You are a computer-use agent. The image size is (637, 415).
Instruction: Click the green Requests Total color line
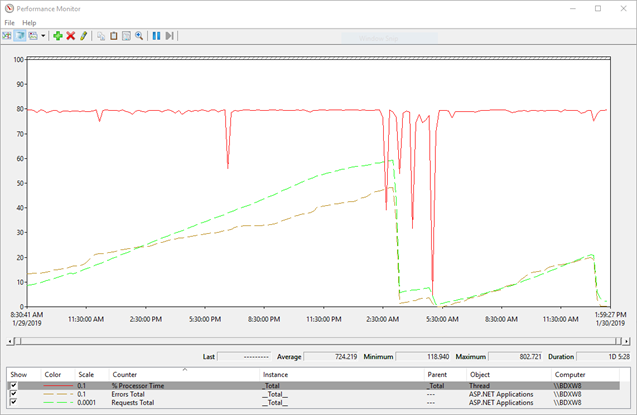(x=58, y=402)
